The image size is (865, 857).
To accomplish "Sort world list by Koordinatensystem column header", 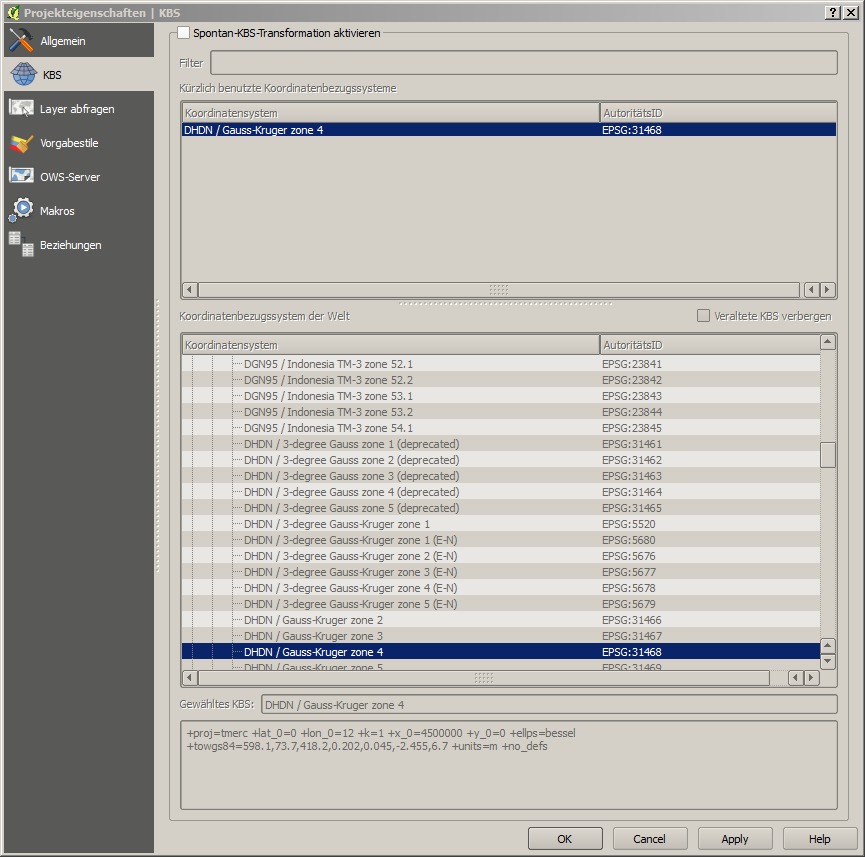I will (390, 345).
